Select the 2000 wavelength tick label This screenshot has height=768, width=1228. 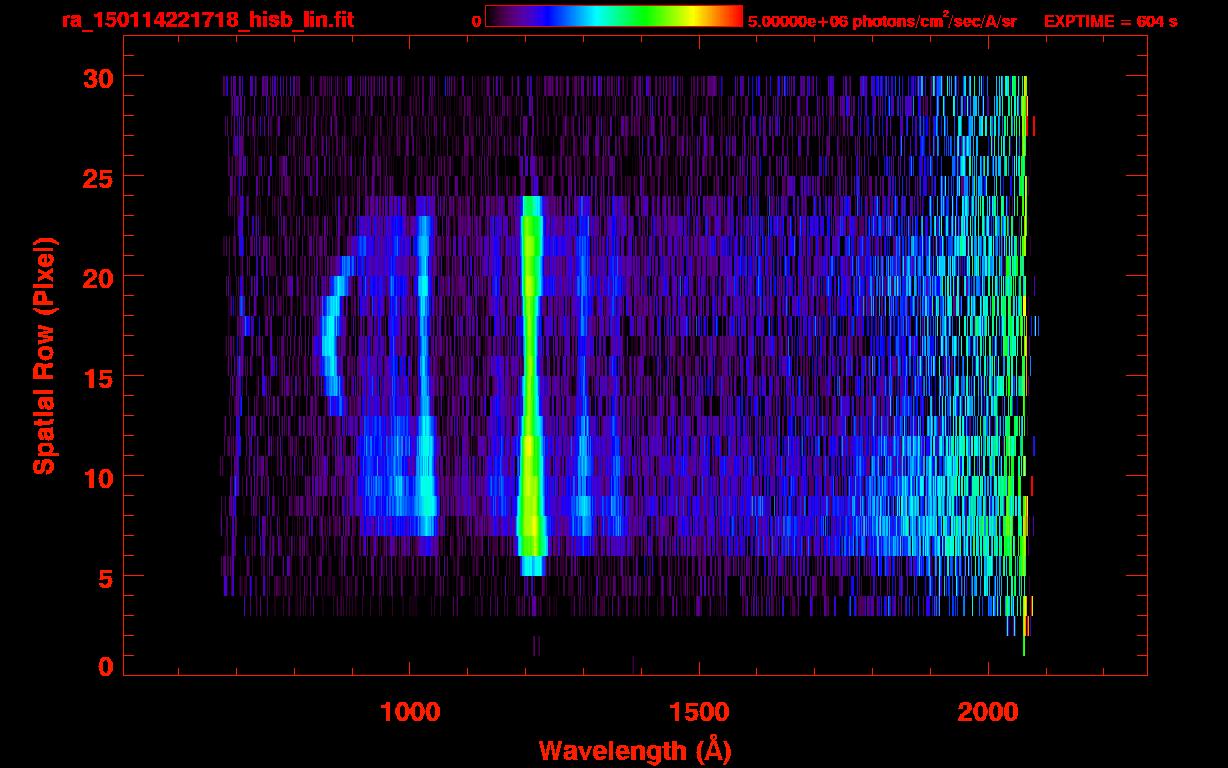pyautogui.click(x=988, y=712)
